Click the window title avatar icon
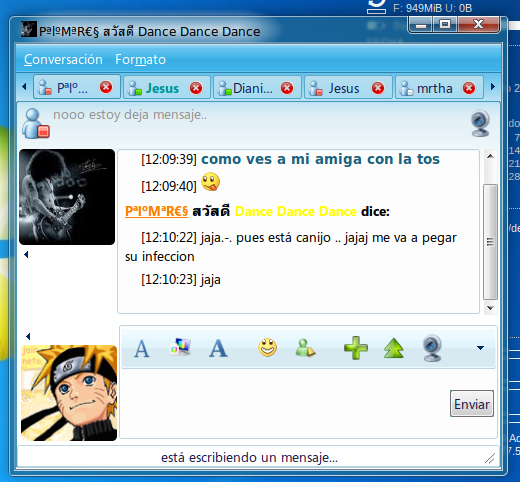Viewport: 520px width, 482px height. [x=29, y=29]
